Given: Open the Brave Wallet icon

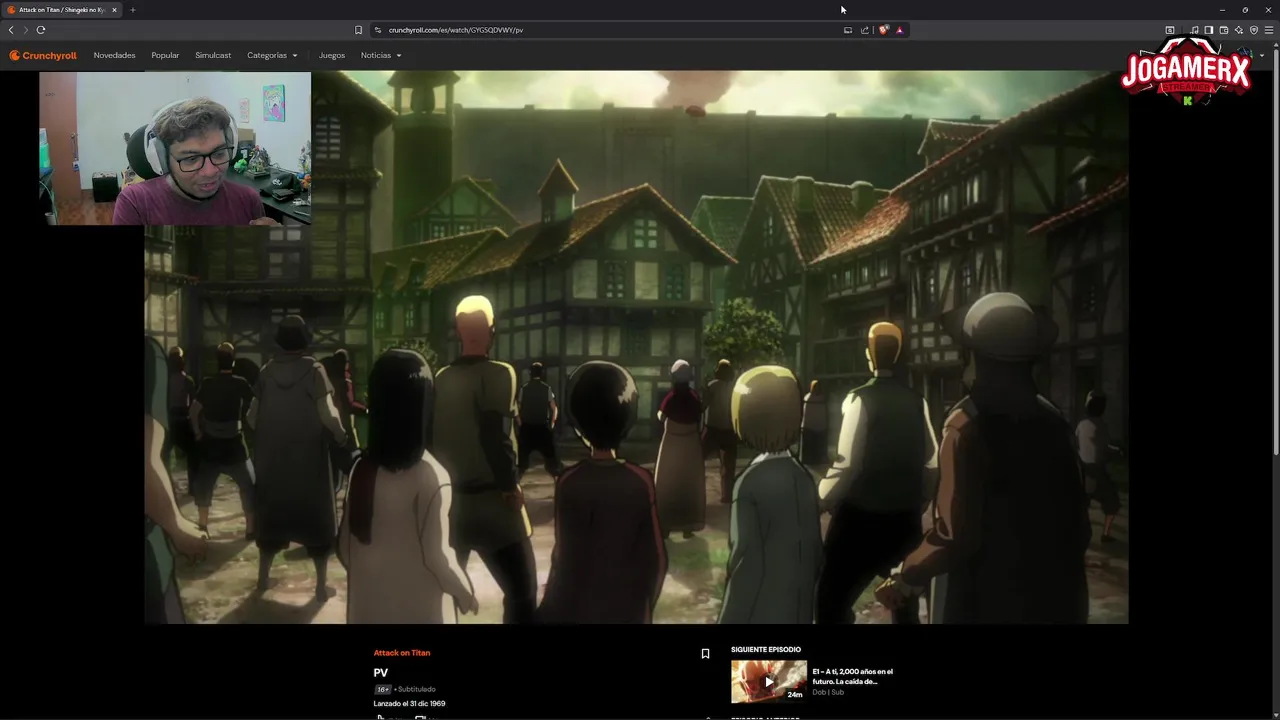Looking at the screenshot, I should click(x=1223, y=30).
